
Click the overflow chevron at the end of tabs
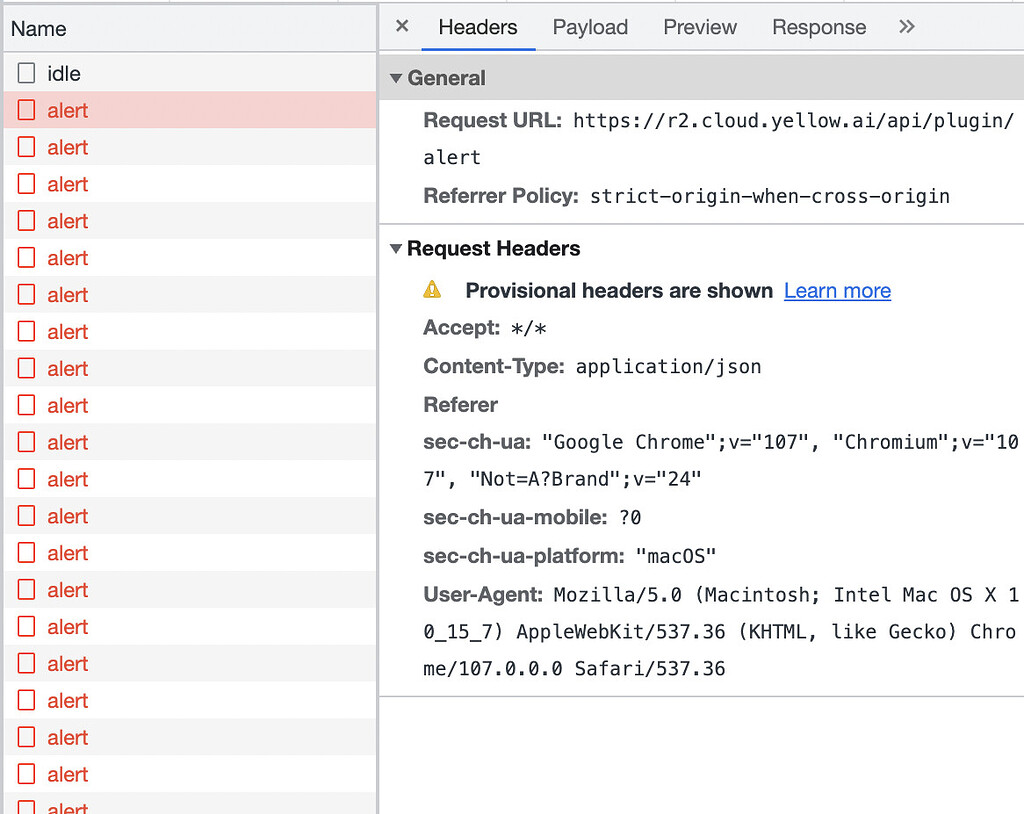906,27
